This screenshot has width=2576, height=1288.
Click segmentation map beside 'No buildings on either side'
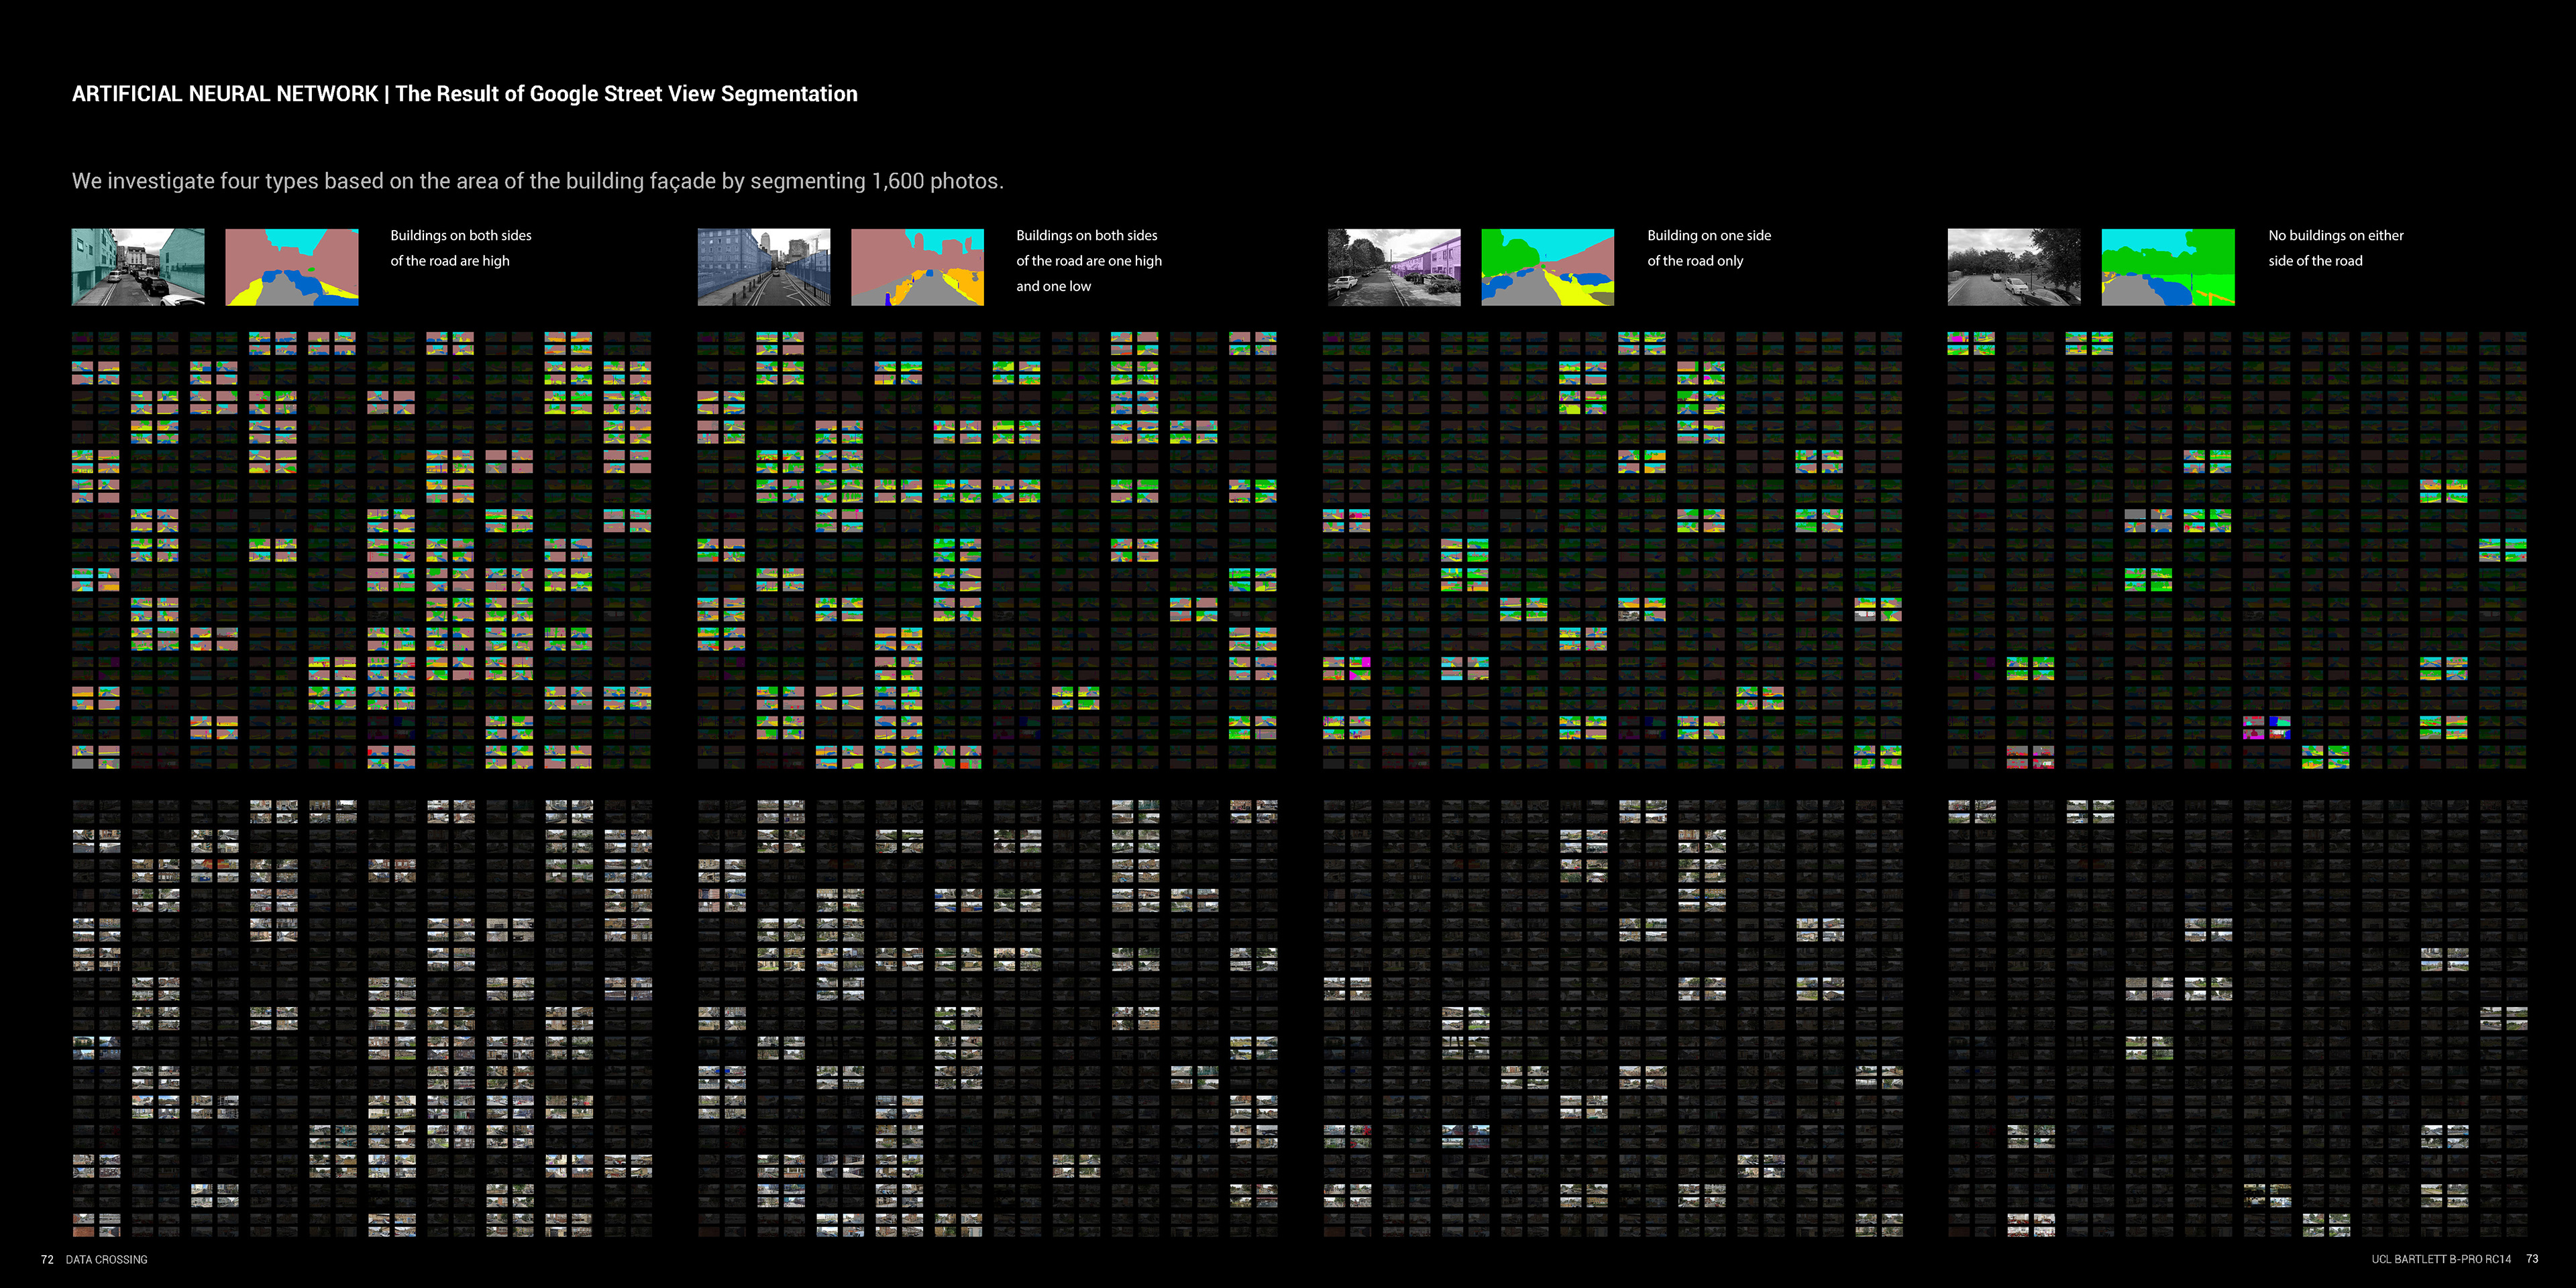point(2168,267)
